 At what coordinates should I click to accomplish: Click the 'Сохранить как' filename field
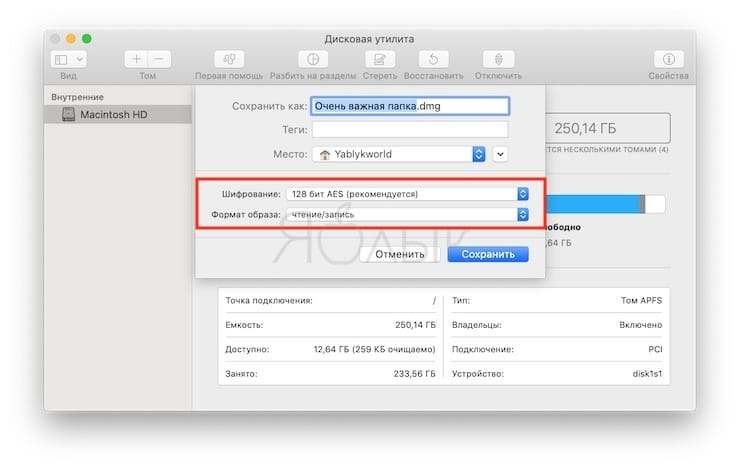[x=410, y=106]
